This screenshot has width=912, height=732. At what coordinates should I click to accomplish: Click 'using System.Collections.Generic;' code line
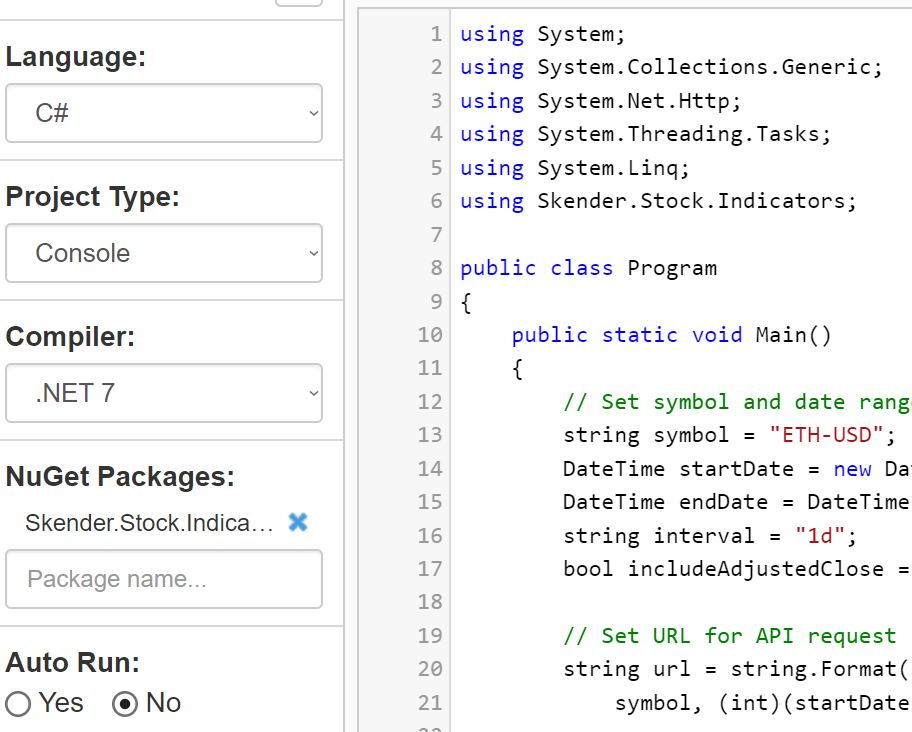[x=671, y=67]
